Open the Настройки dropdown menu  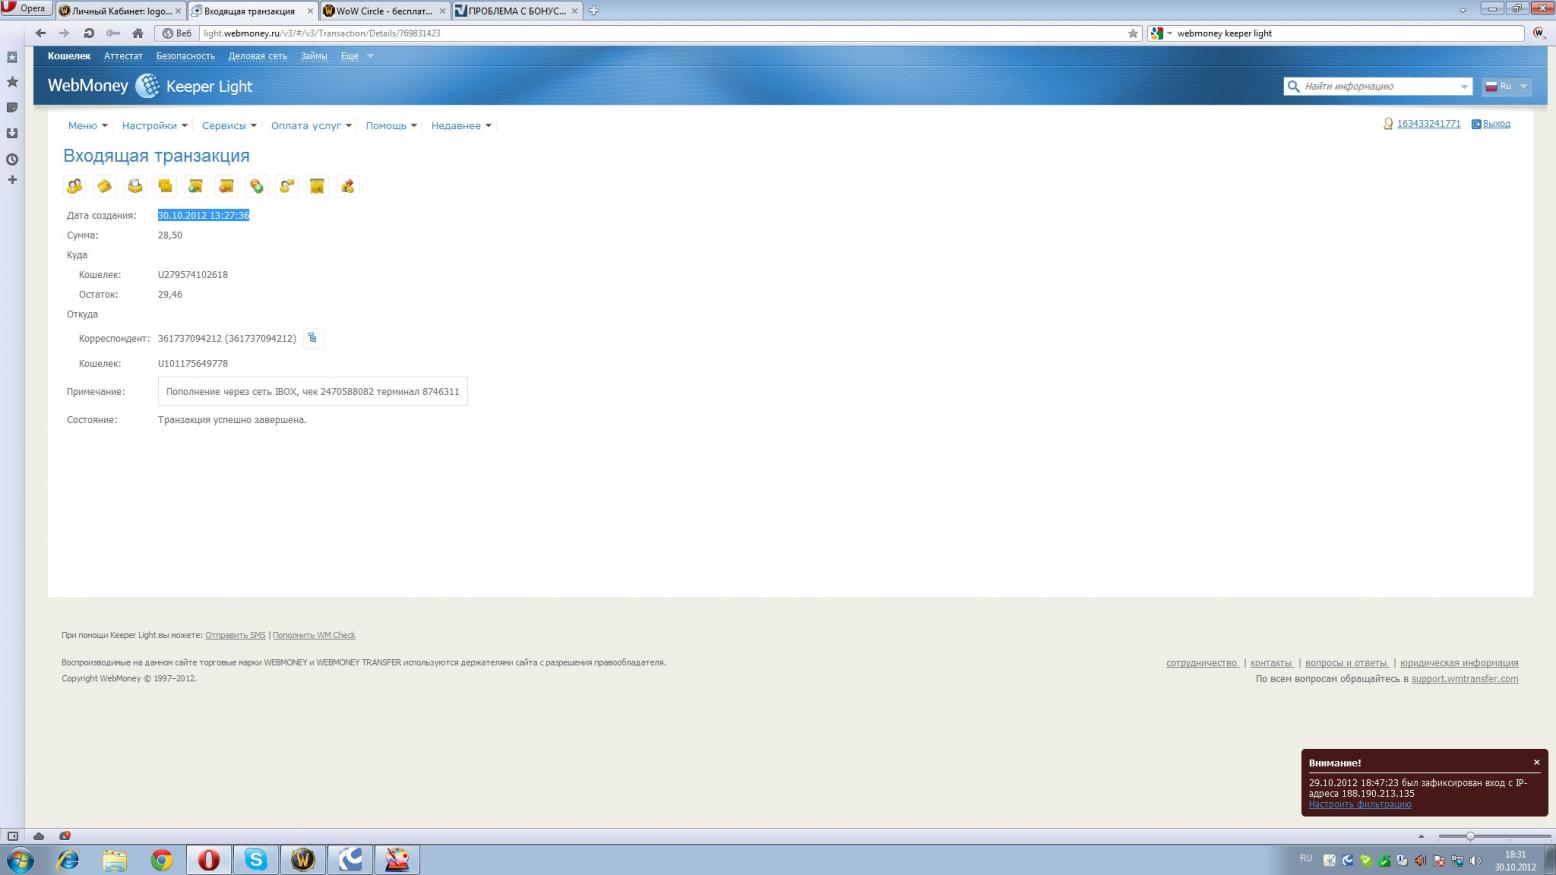(x=154, y=126)
